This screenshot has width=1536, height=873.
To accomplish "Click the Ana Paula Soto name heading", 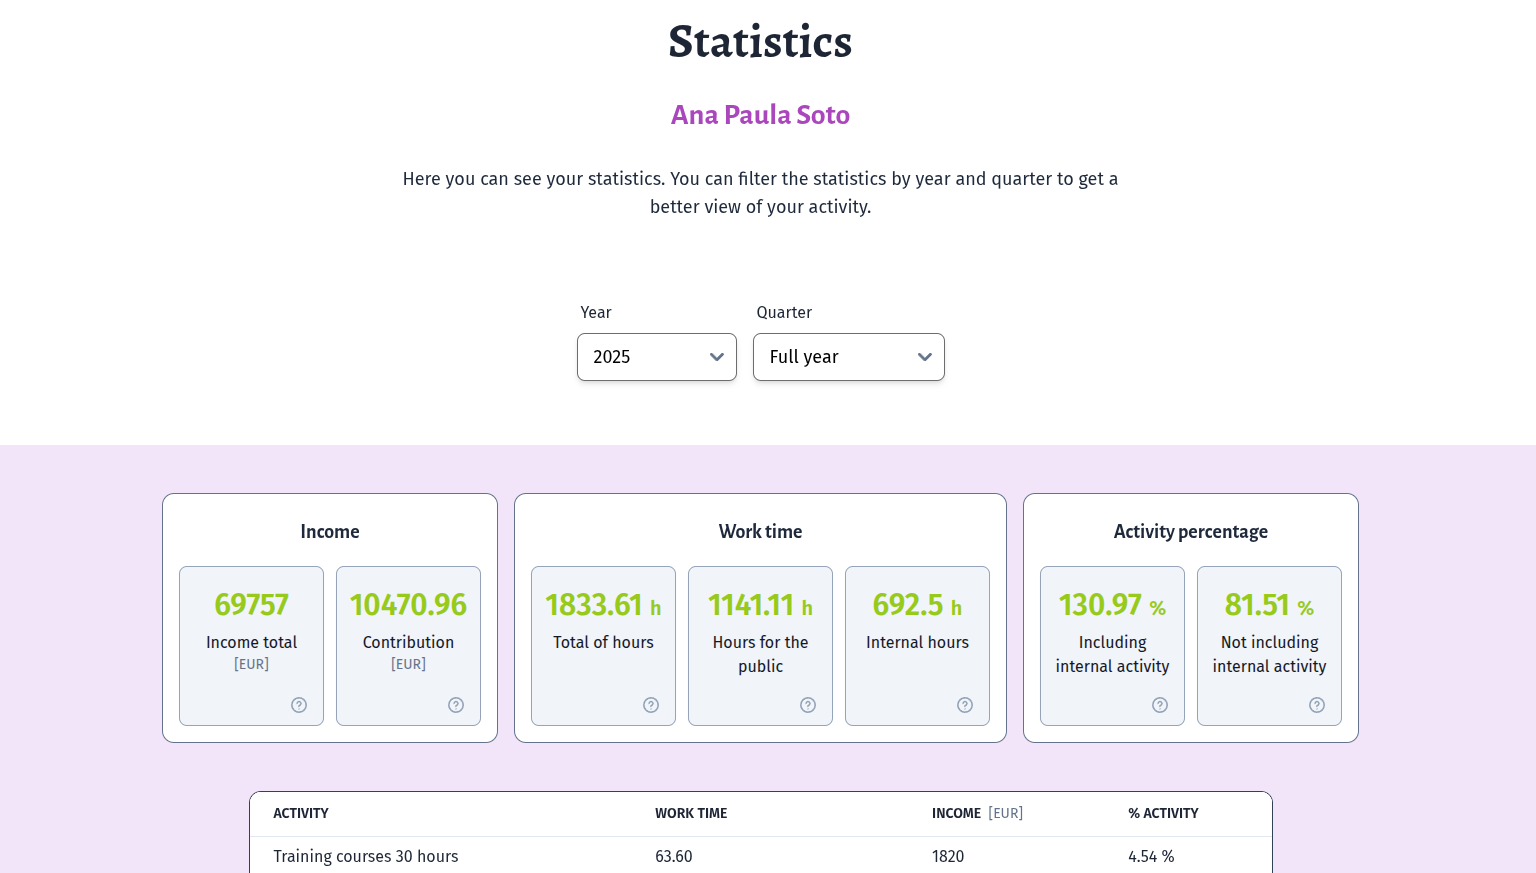I will click(x=760, y=115).
